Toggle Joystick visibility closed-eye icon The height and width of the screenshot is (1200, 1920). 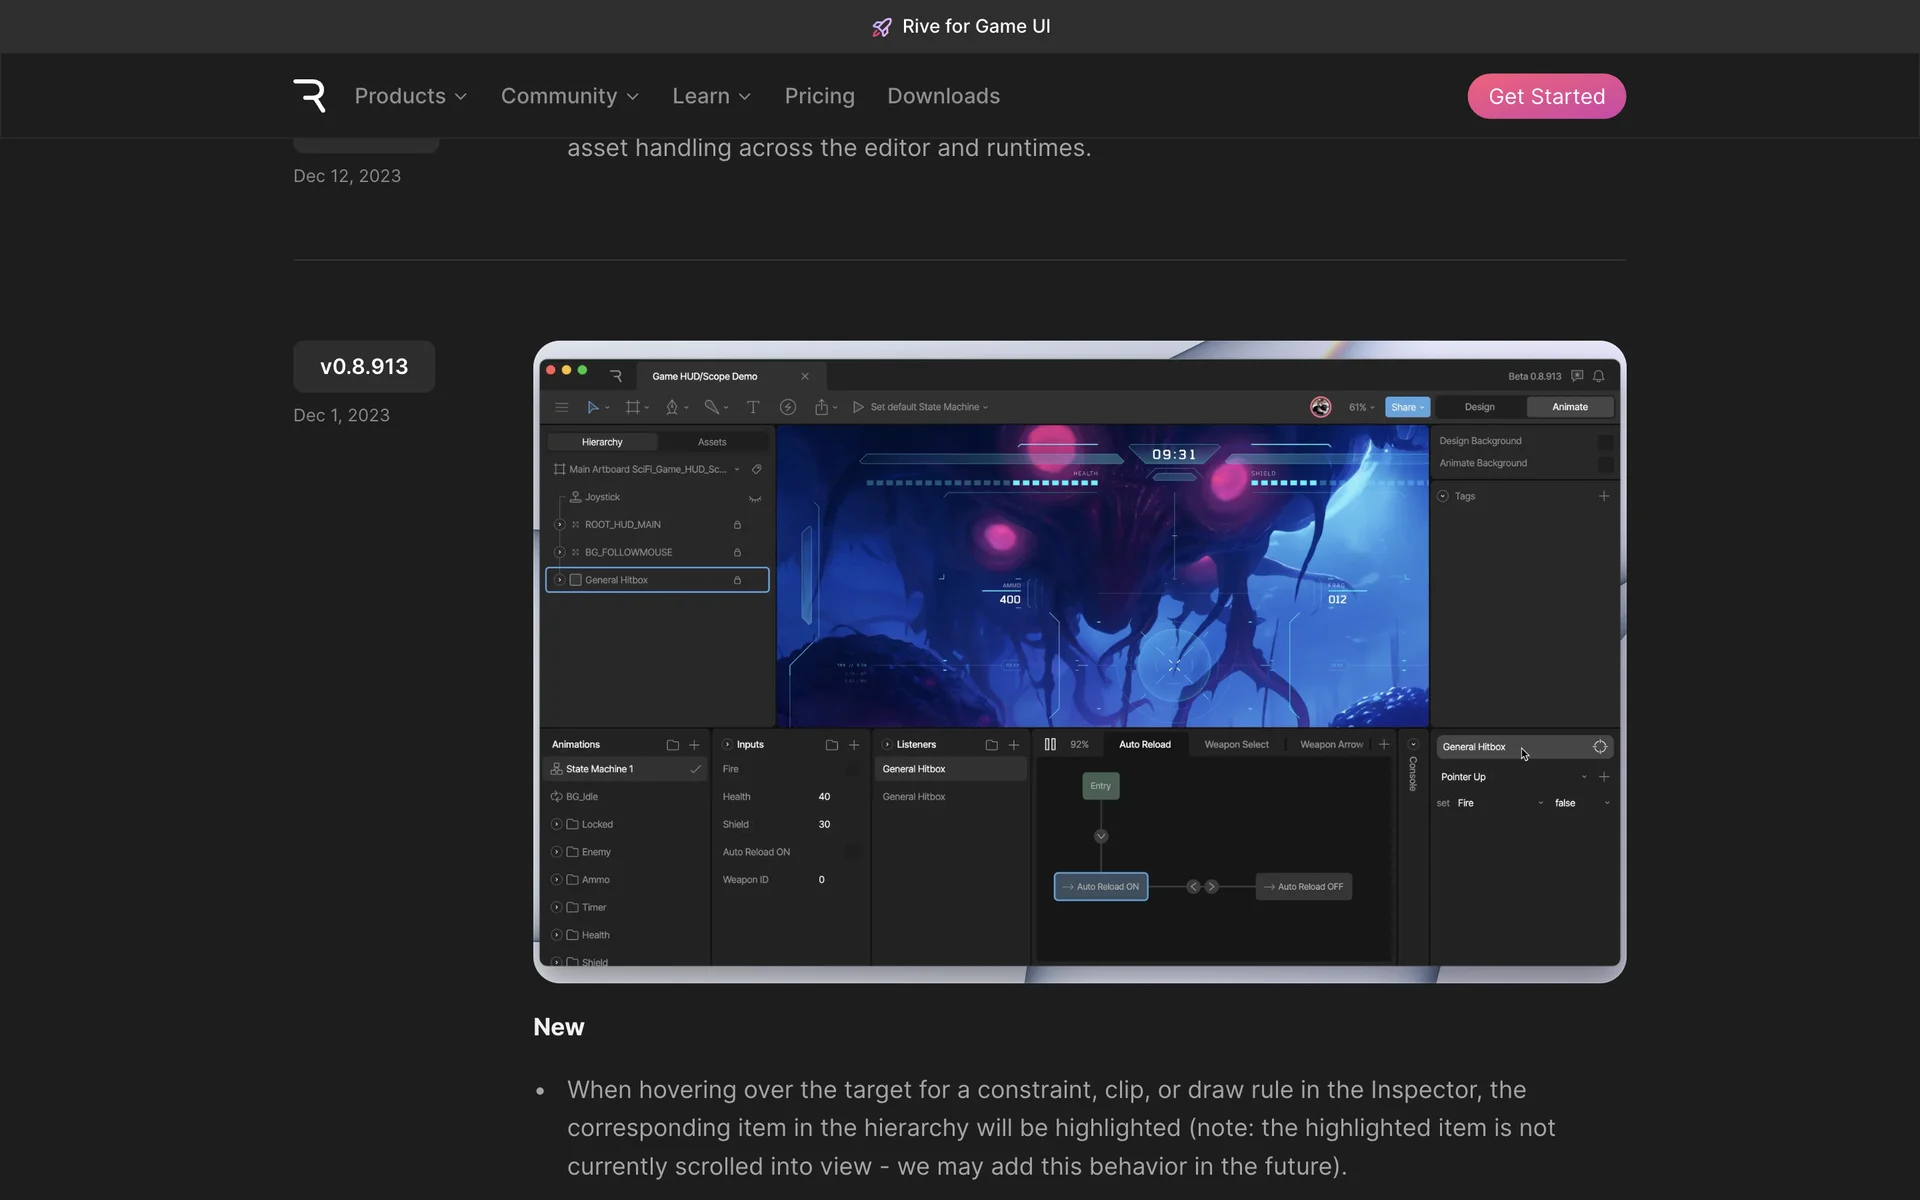point(755,498)
